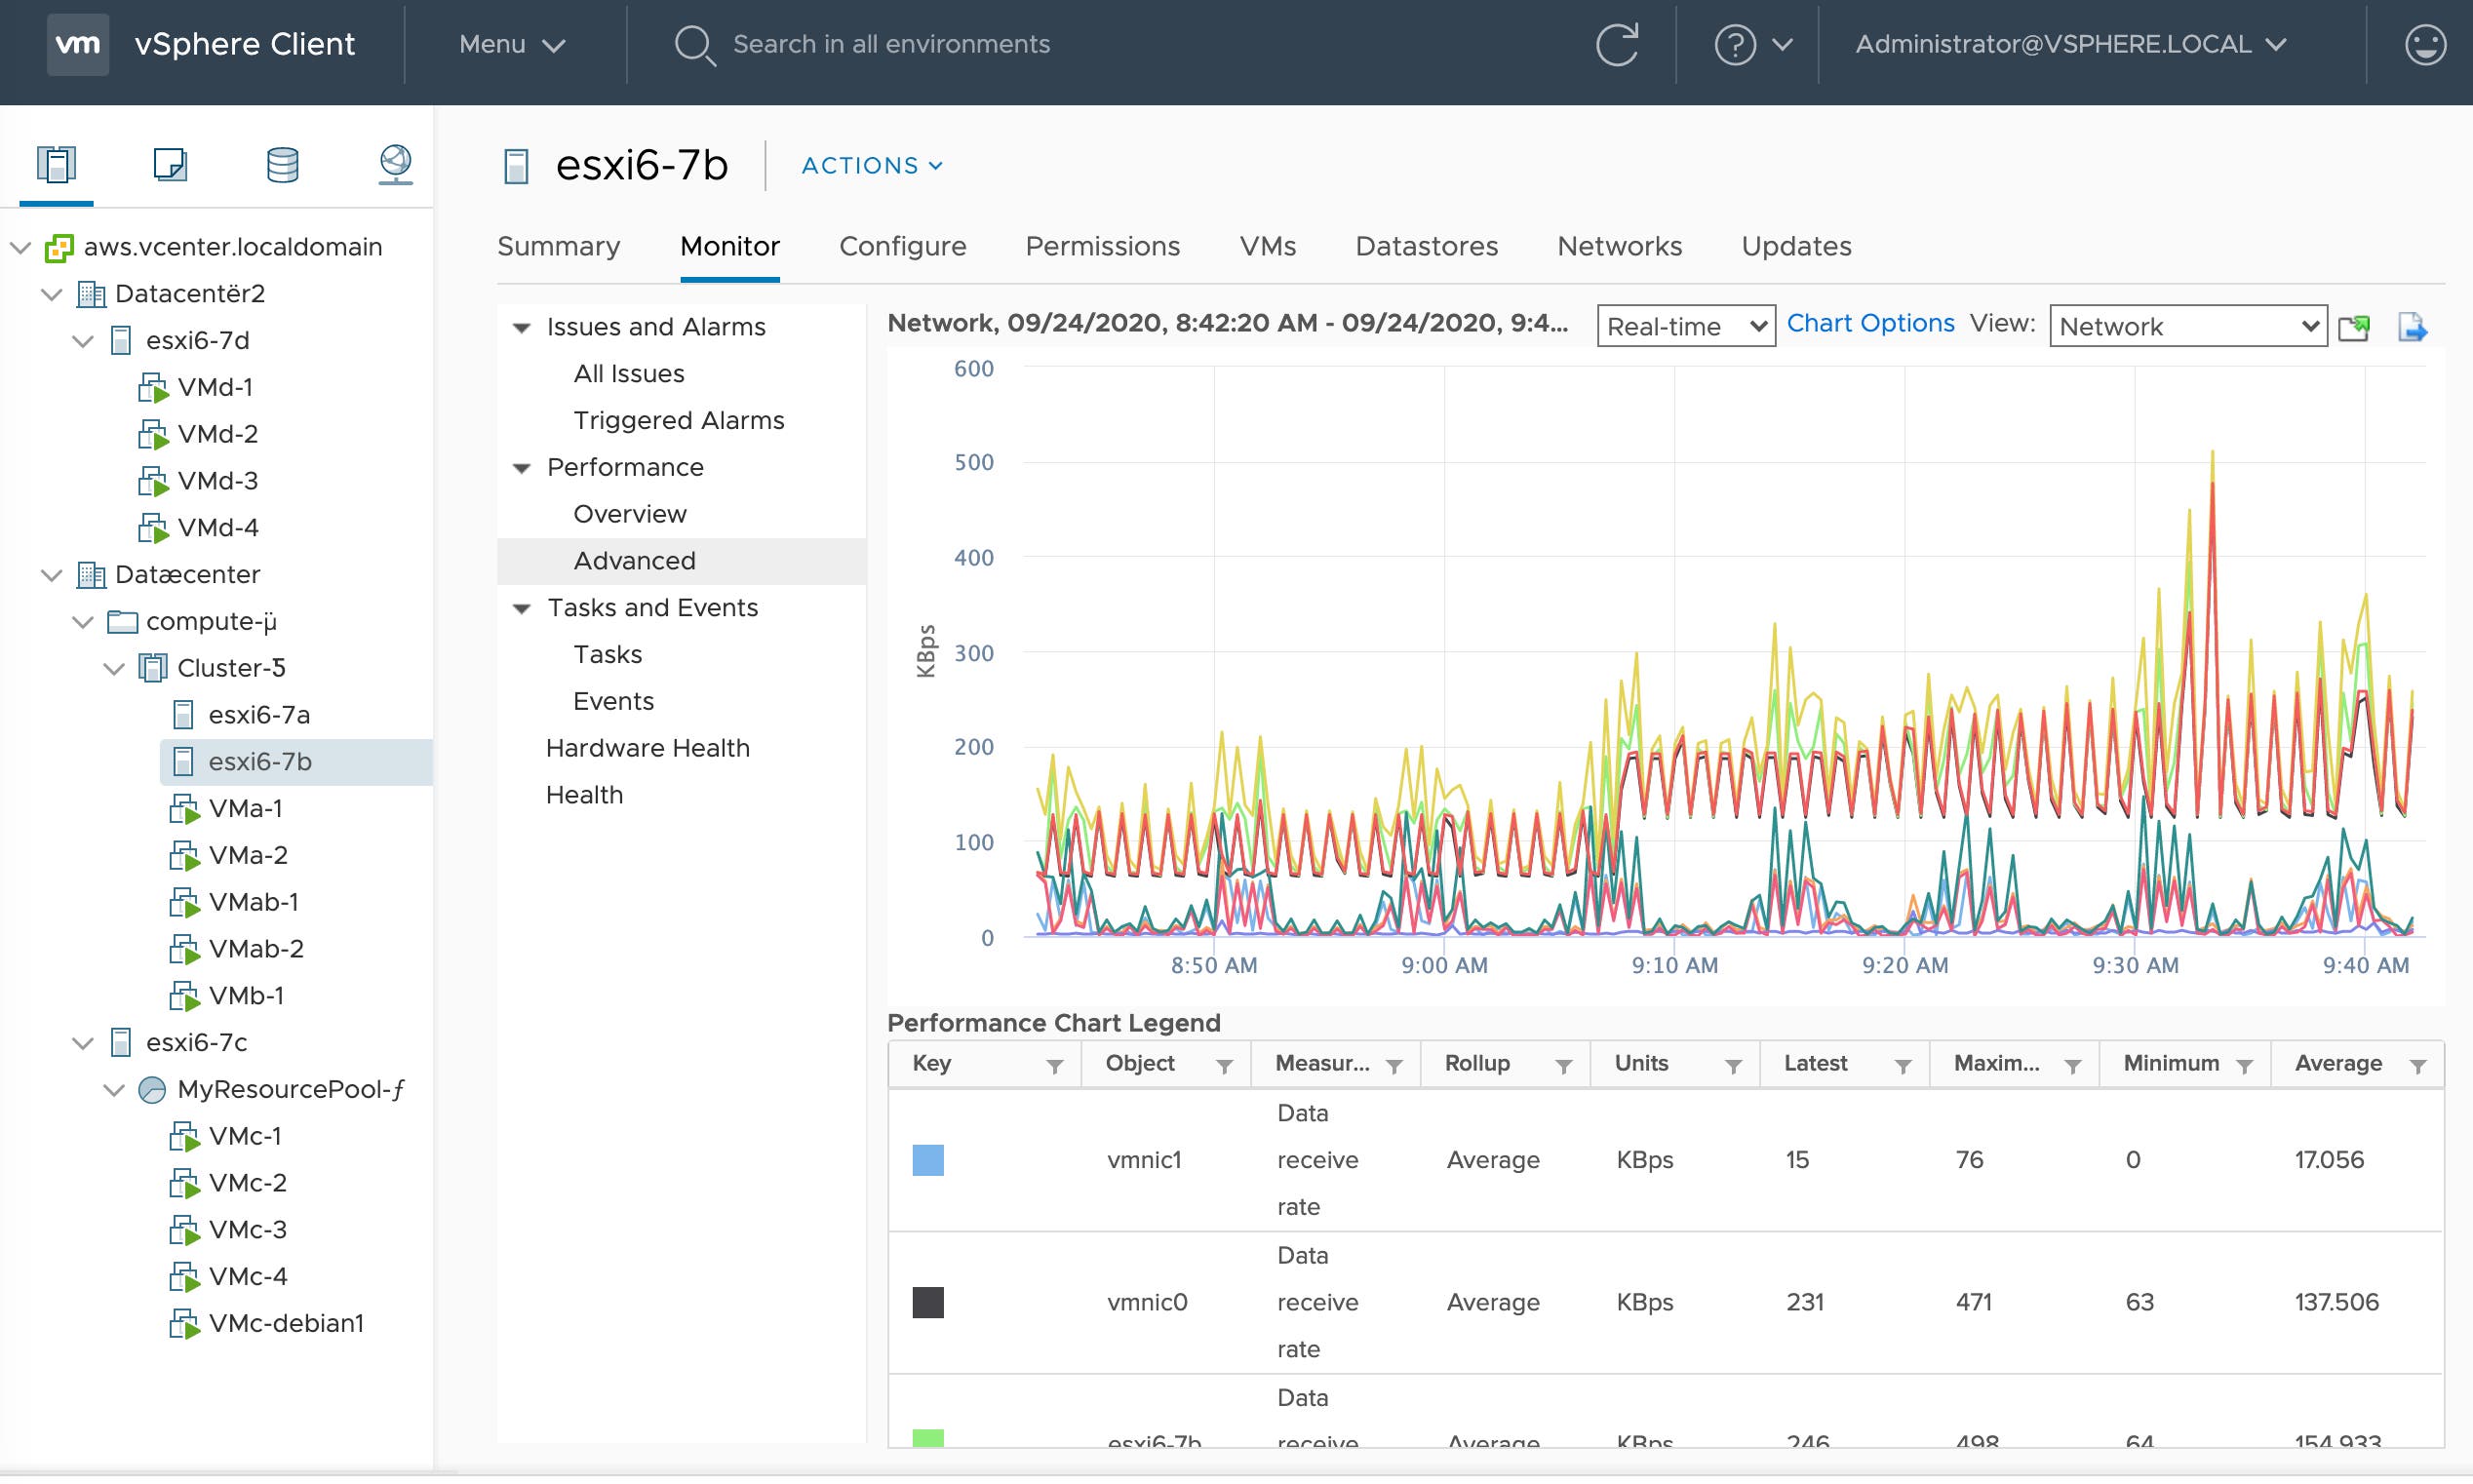The height and width of the screenshot is (1484, 2473).
Task: Toggle the esxi6-7b series key in legend
Action: (928, 1440)
